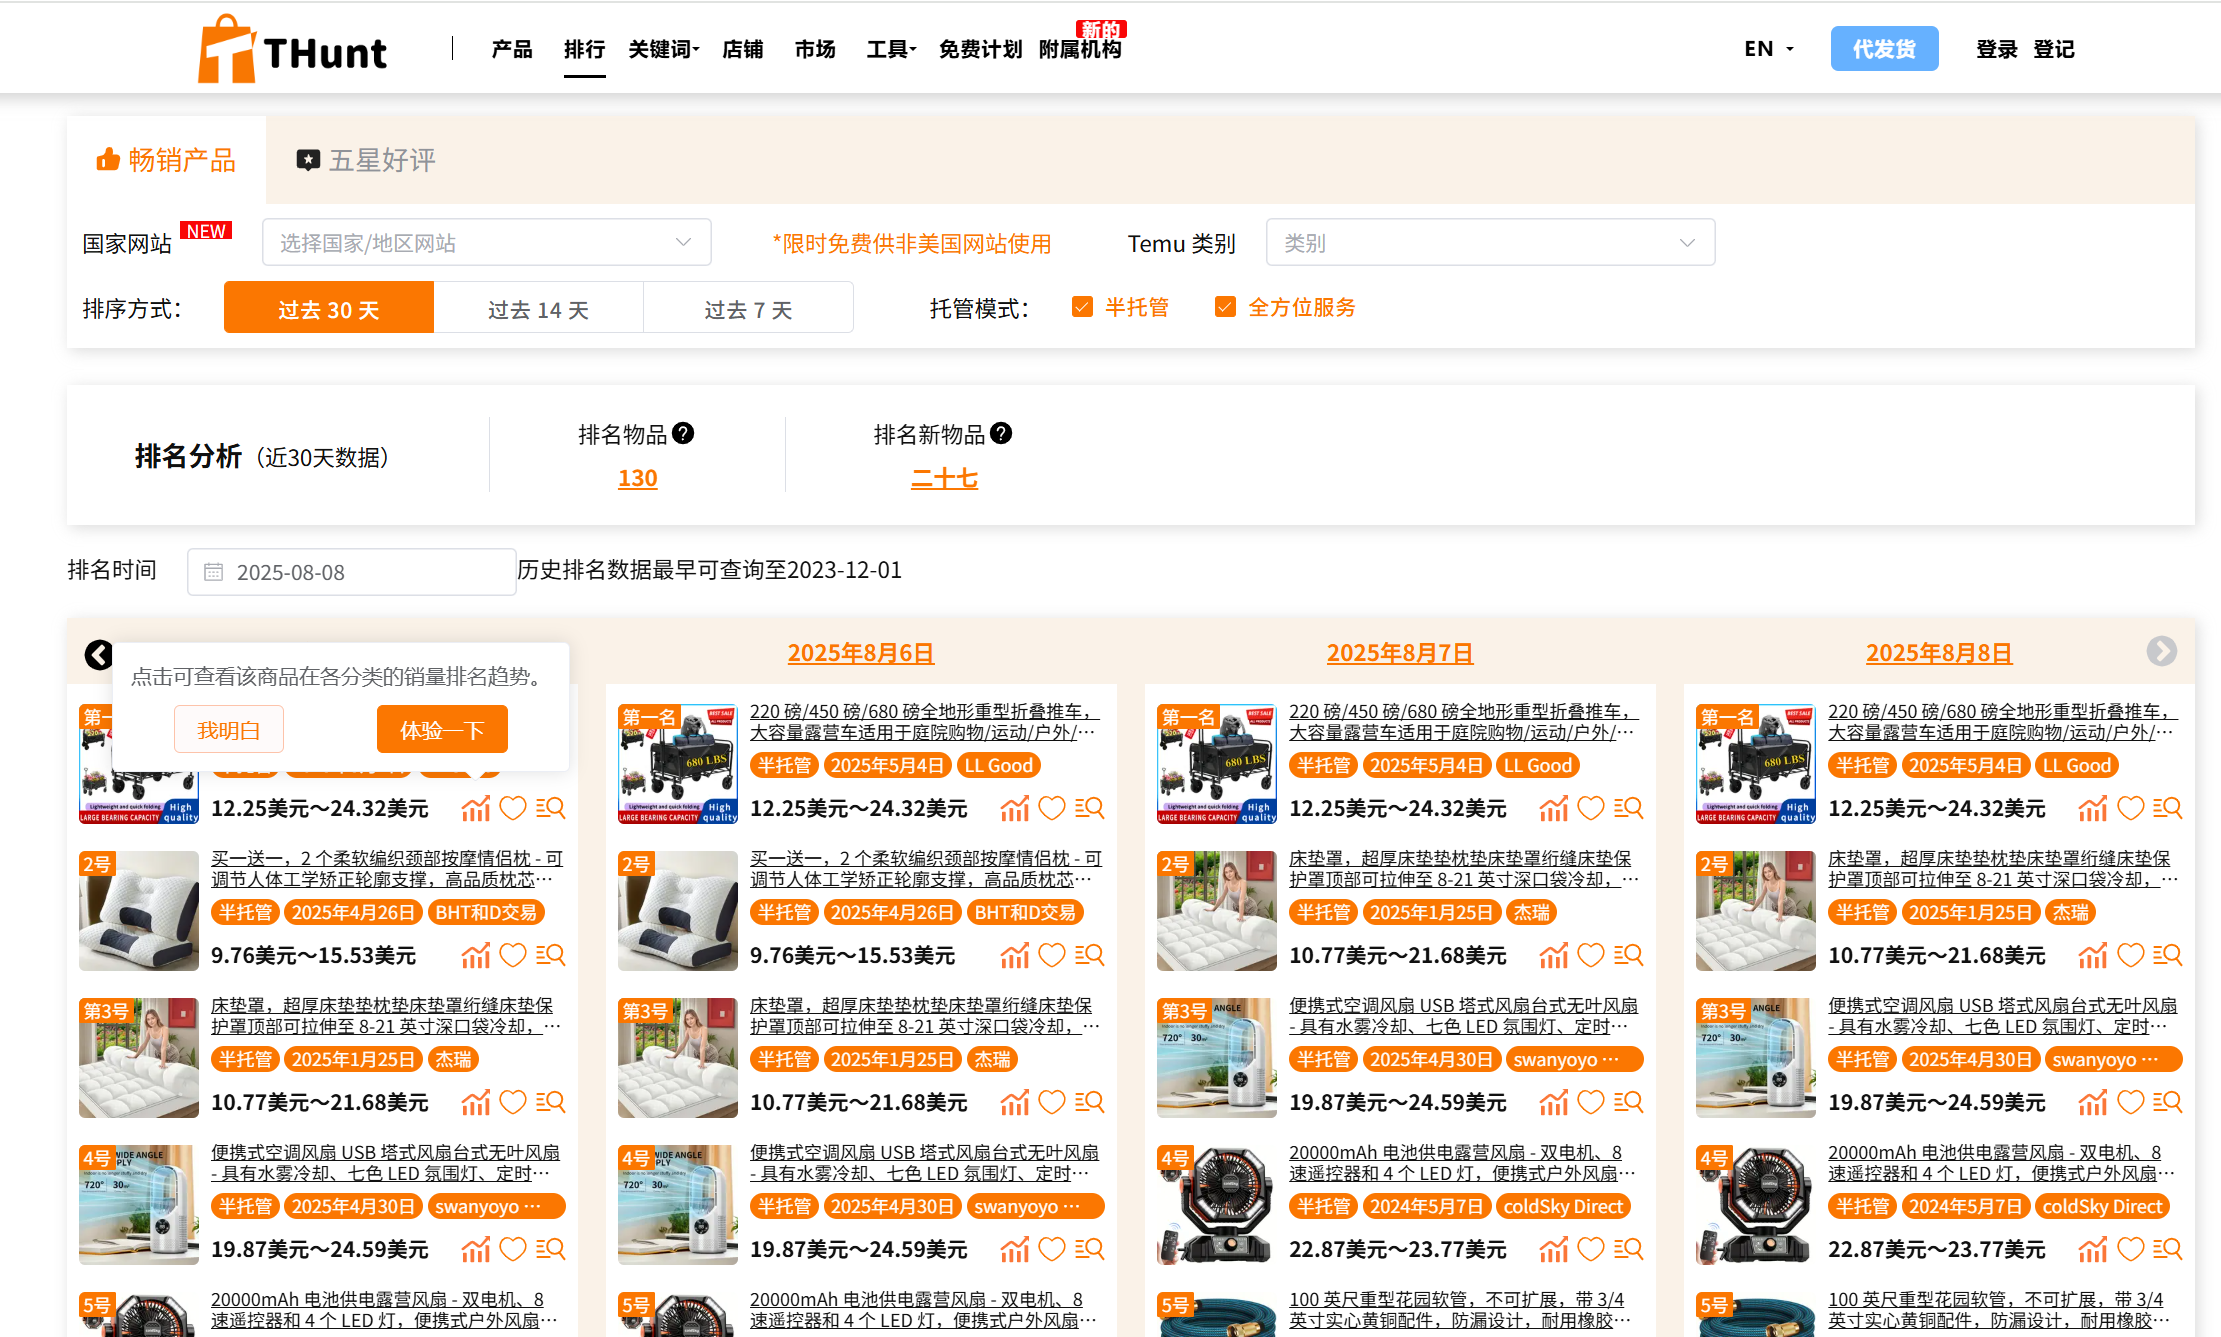Select 过去 14 天 sort option
Viewport: 2221px width, 1337px height.
click(539, 308)
